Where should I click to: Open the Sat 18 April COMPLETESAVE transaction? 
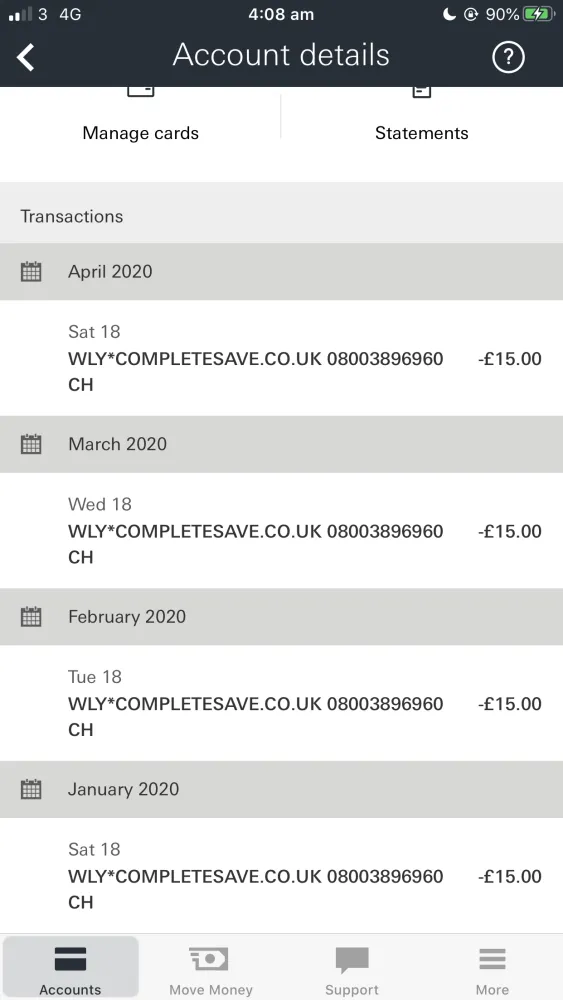(x=281, y=358)
